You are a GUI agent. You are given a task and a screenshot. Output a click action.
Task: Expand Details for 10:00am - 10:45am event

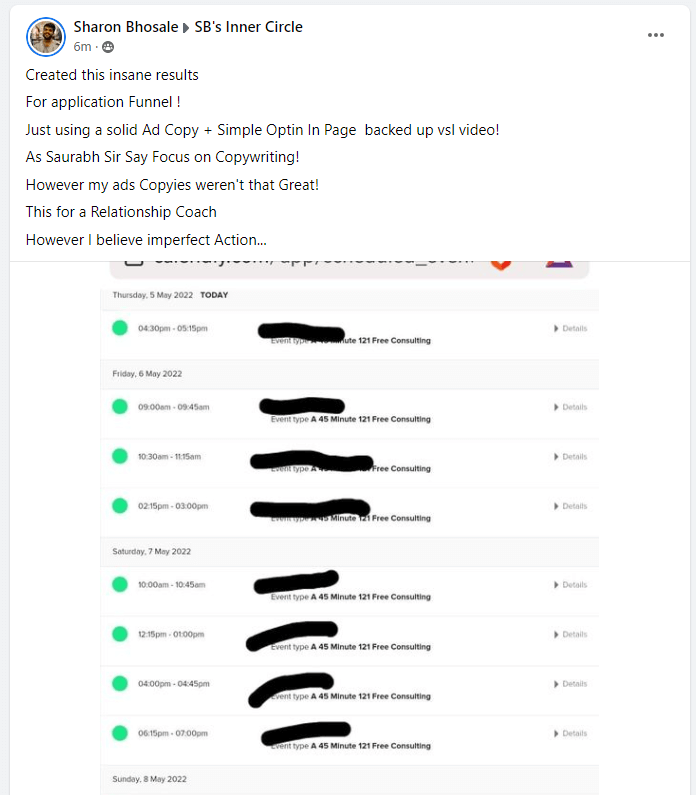coord(570,585)
